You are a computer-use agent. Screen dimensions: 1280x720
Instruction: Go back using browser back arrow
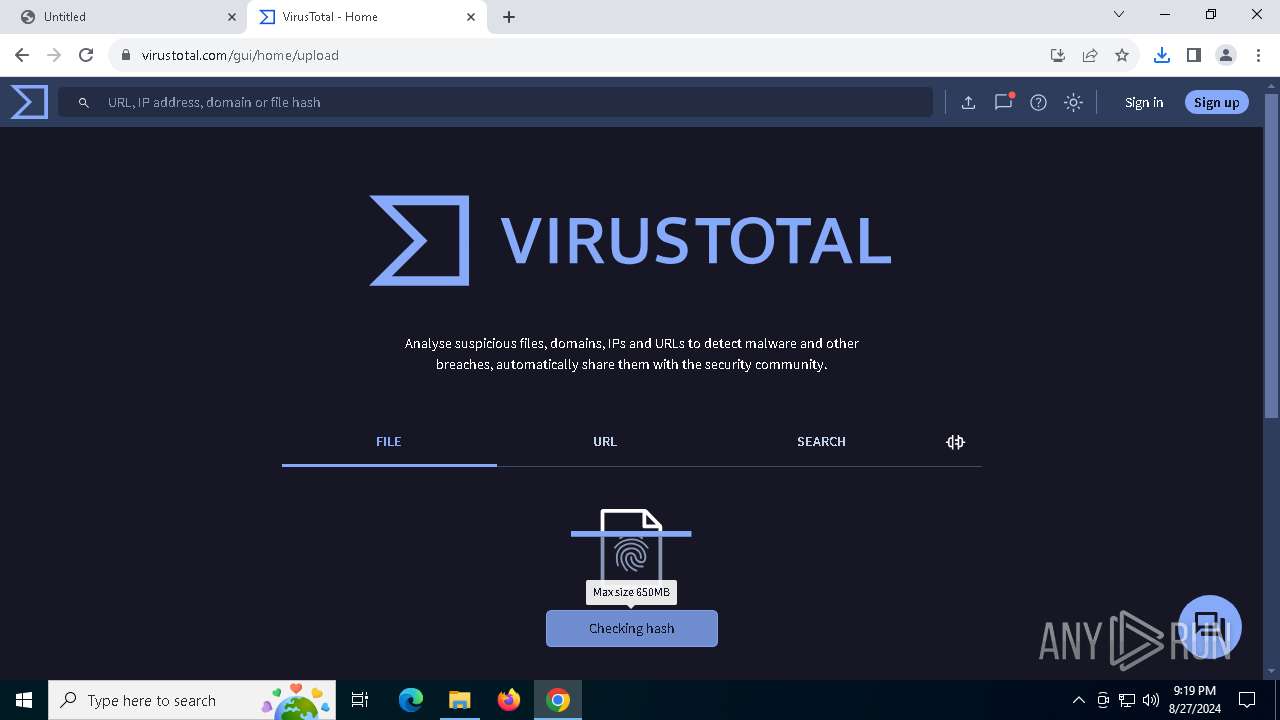[22, 55]
